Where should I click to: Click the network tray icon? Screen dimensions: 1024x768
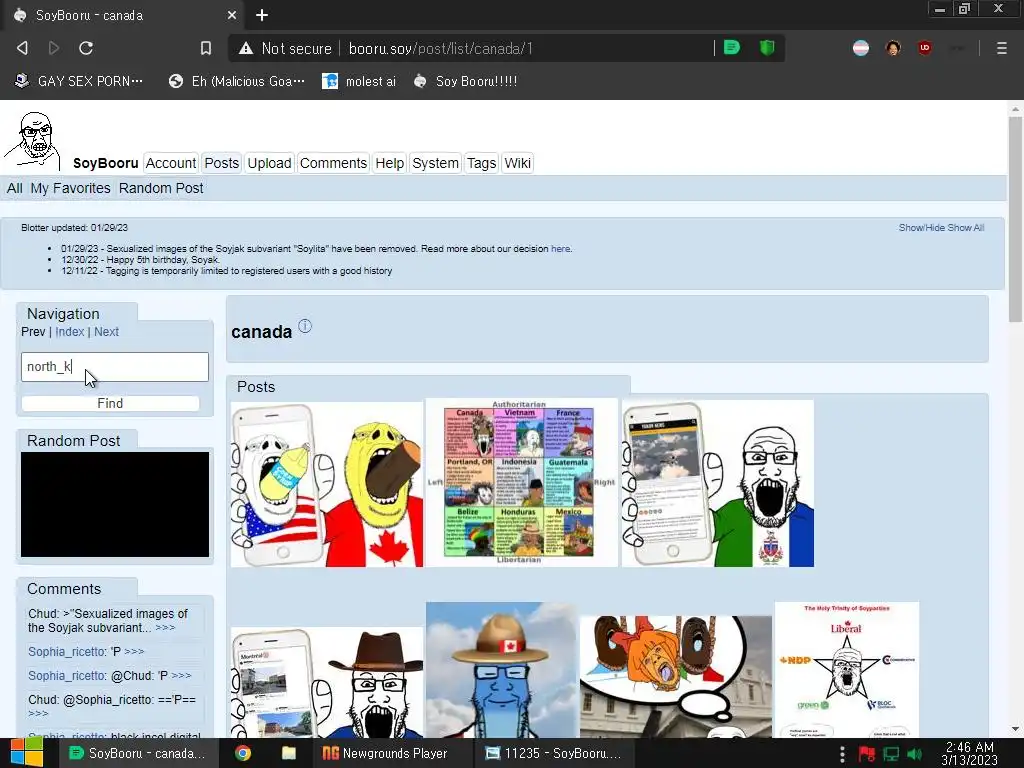pyautogui.click(x=891, y=754)
